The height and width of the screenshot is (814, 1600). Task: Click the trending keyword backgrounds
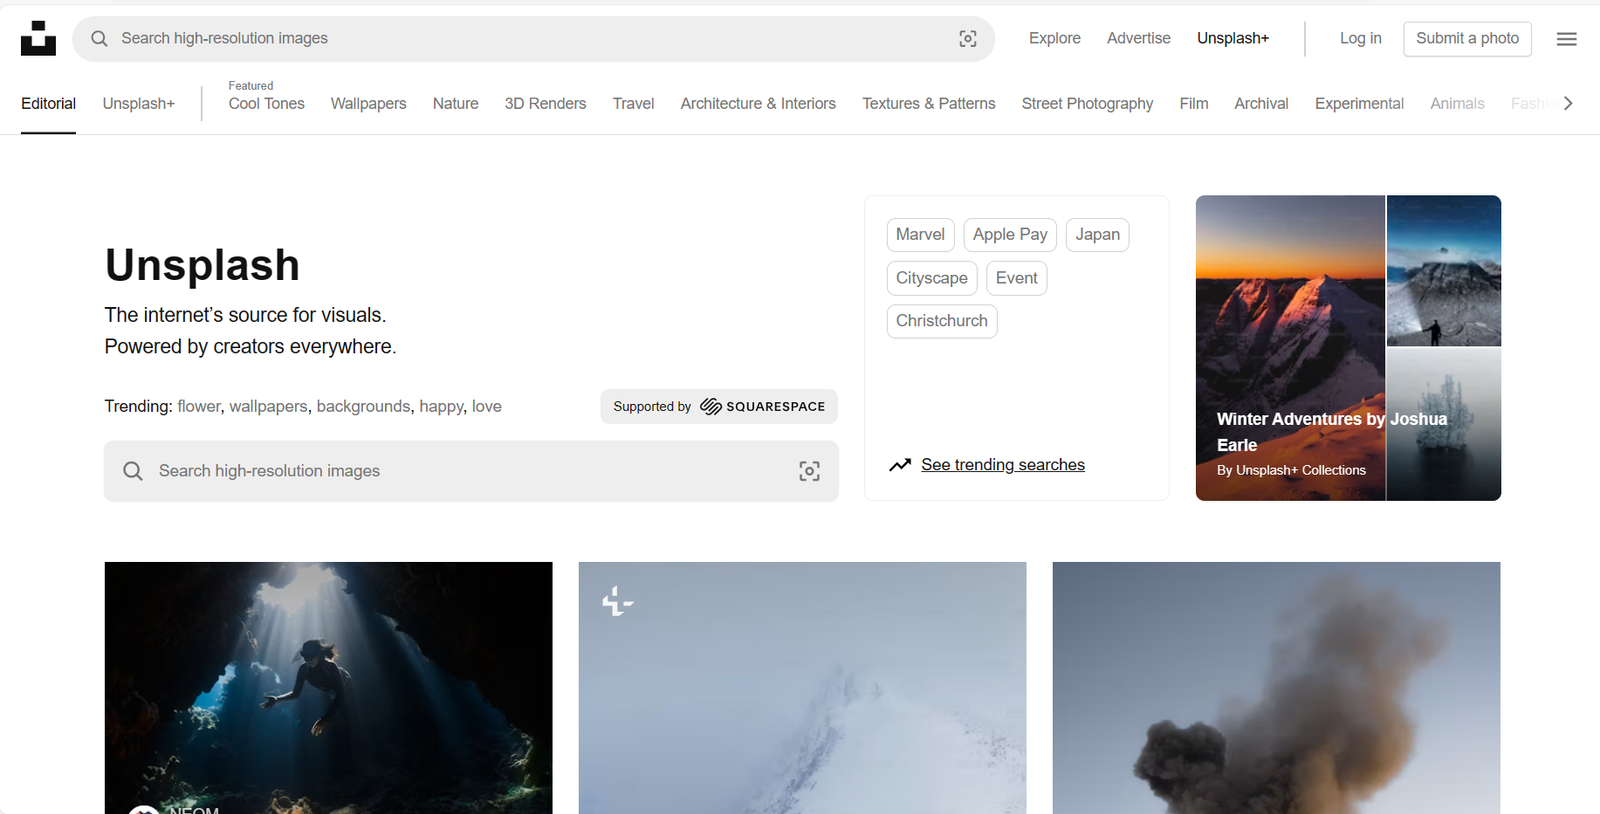point(363,406)
